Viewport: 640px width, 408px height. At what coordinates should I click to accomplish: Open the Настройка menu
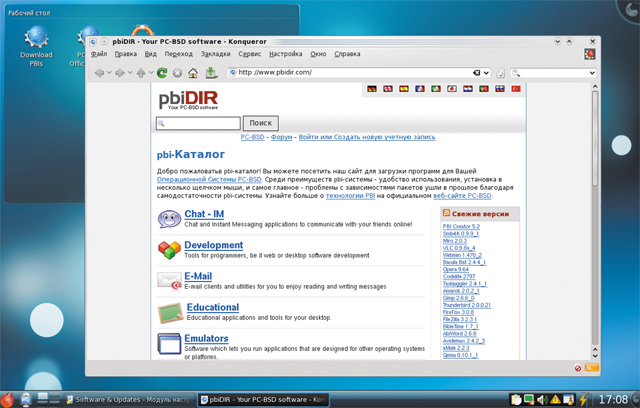(x=286, y=54)
